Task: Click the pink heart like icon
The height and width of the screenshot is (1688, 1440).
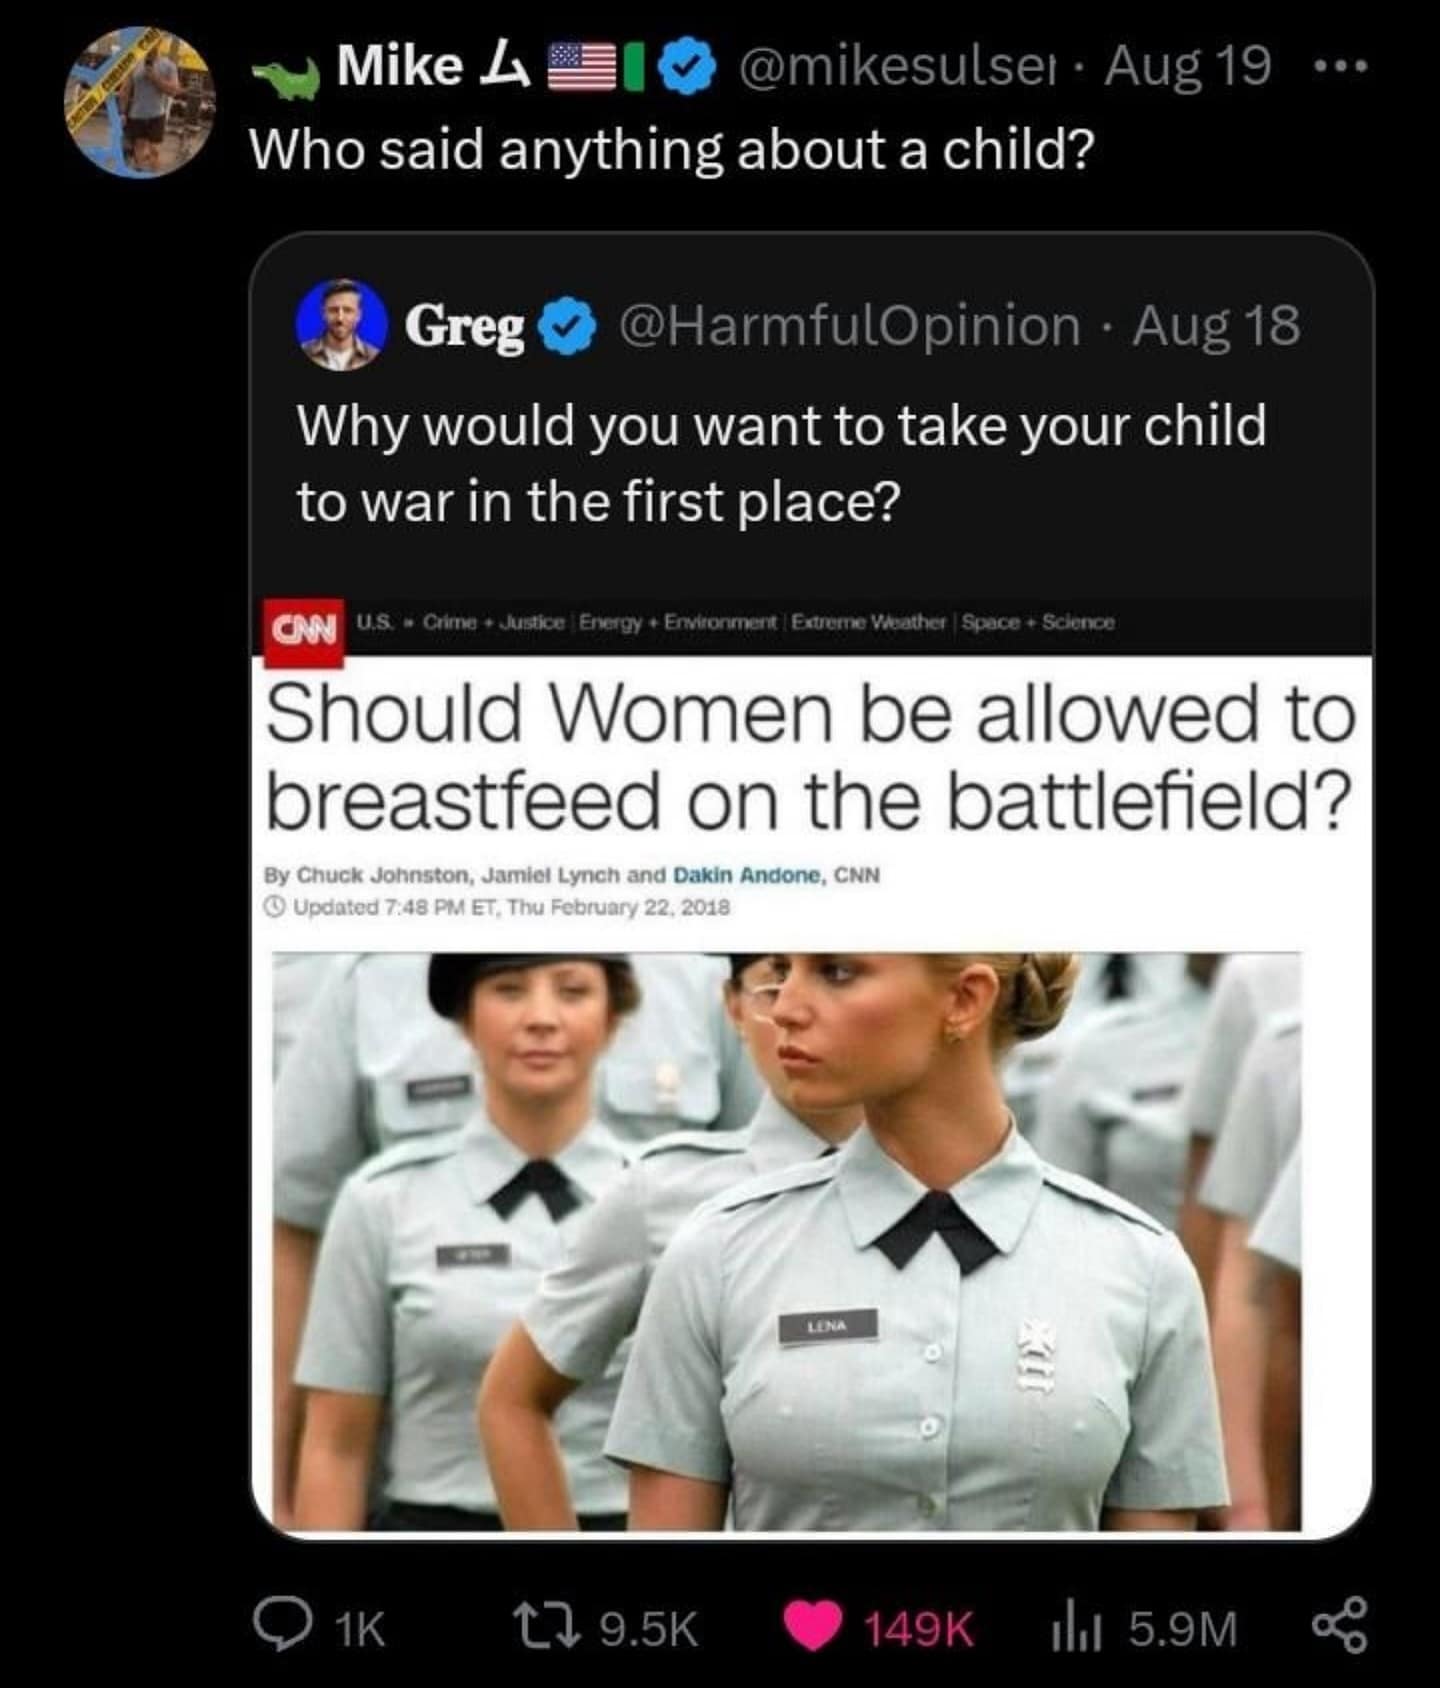Action: (812, 1627)
